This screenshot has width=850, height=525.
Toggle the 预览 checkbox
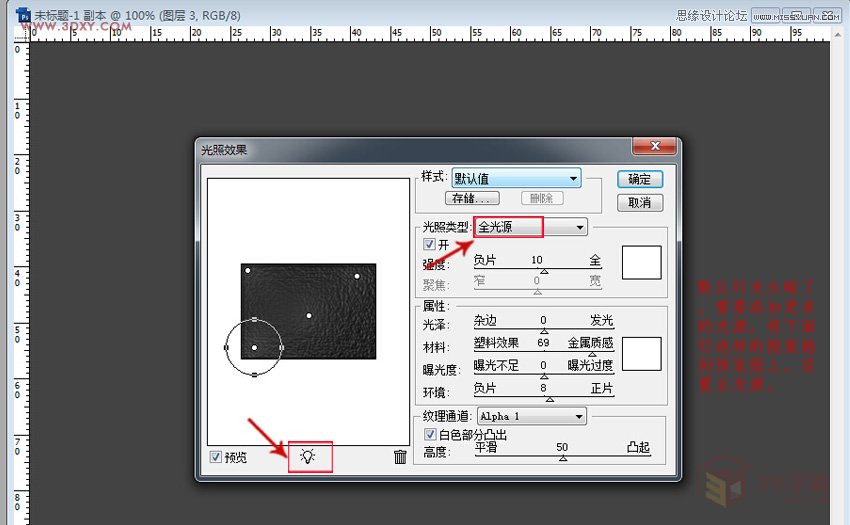click(x=215, y=457)
